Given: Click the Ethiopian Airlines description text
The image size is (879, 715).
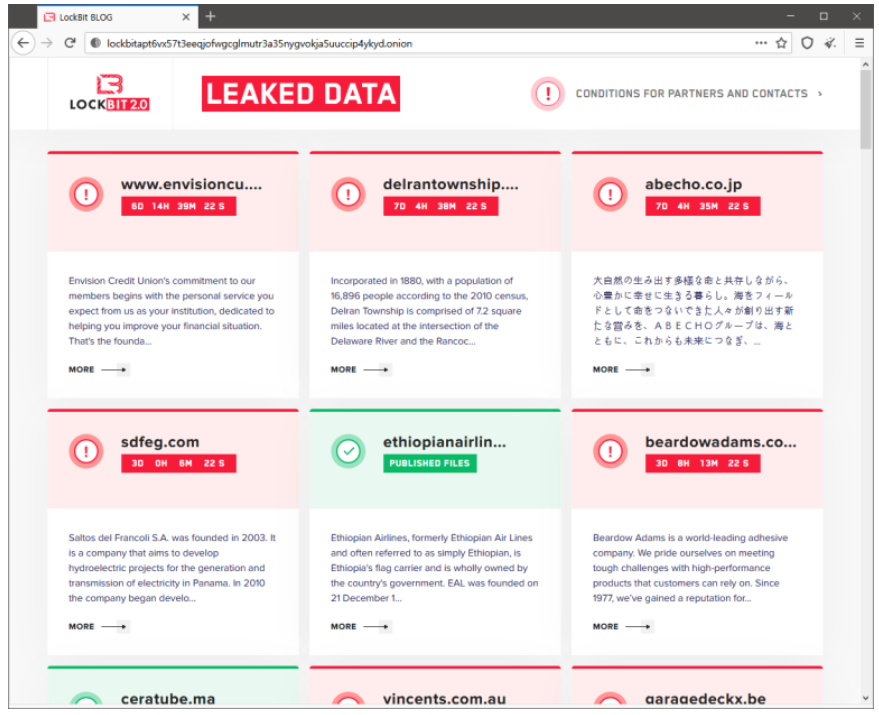Looking at the screenshot, I should (x=434, y=568).
